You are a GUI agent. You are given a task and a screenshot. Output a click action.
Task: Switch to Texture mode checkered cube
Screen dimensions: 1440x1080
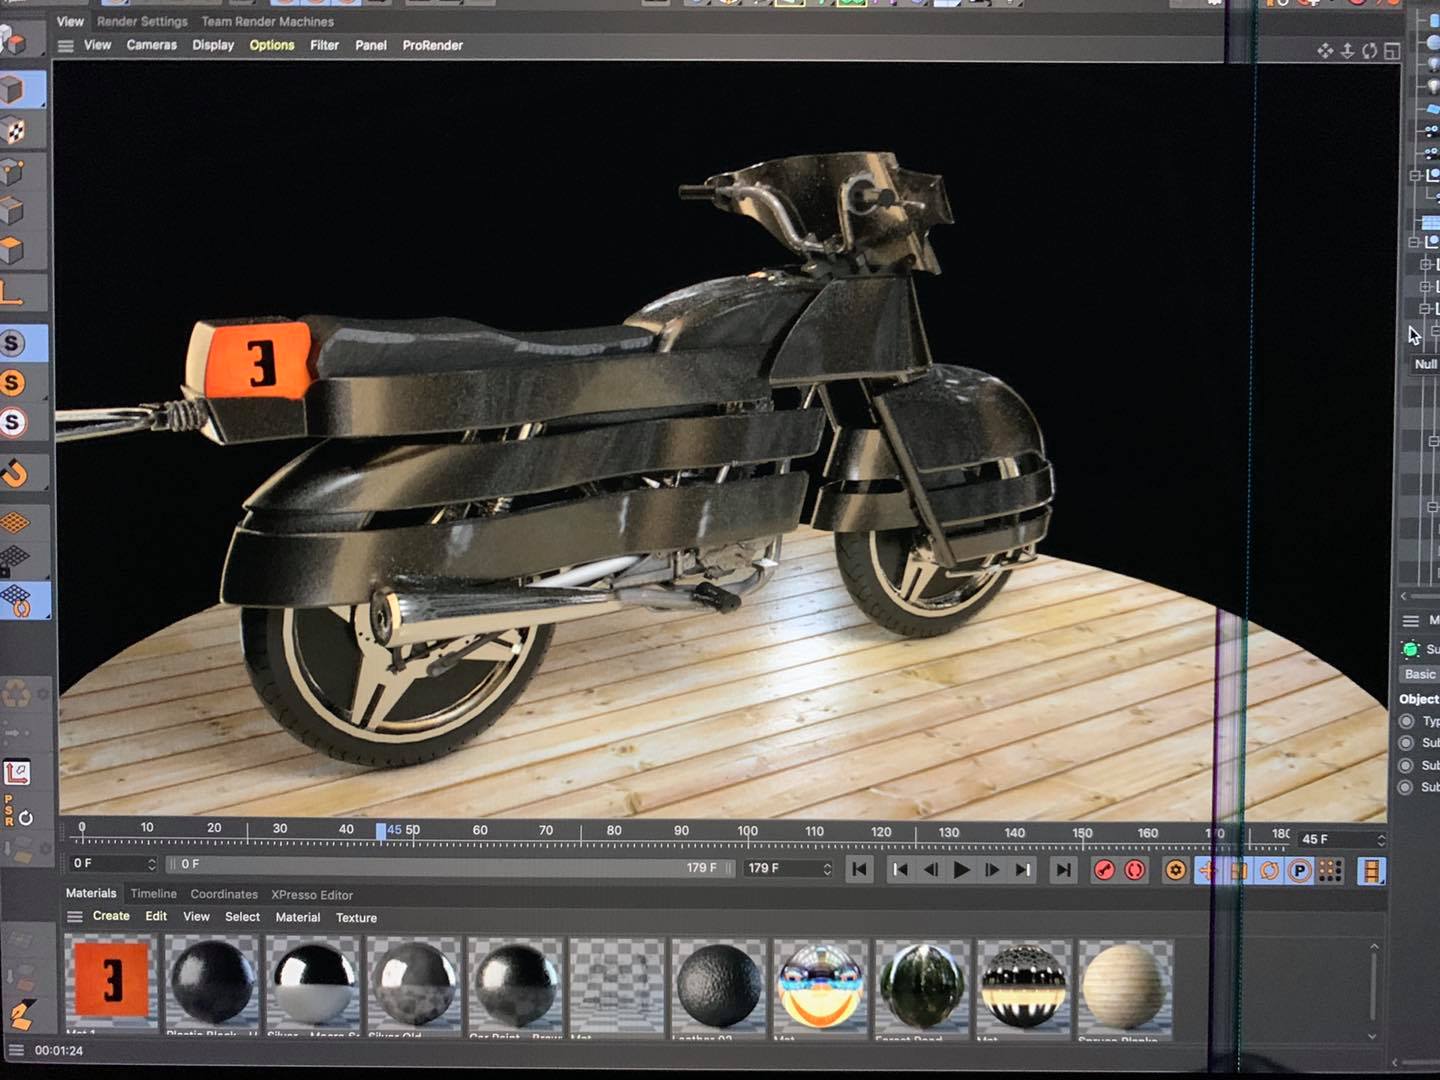[13, 130]
